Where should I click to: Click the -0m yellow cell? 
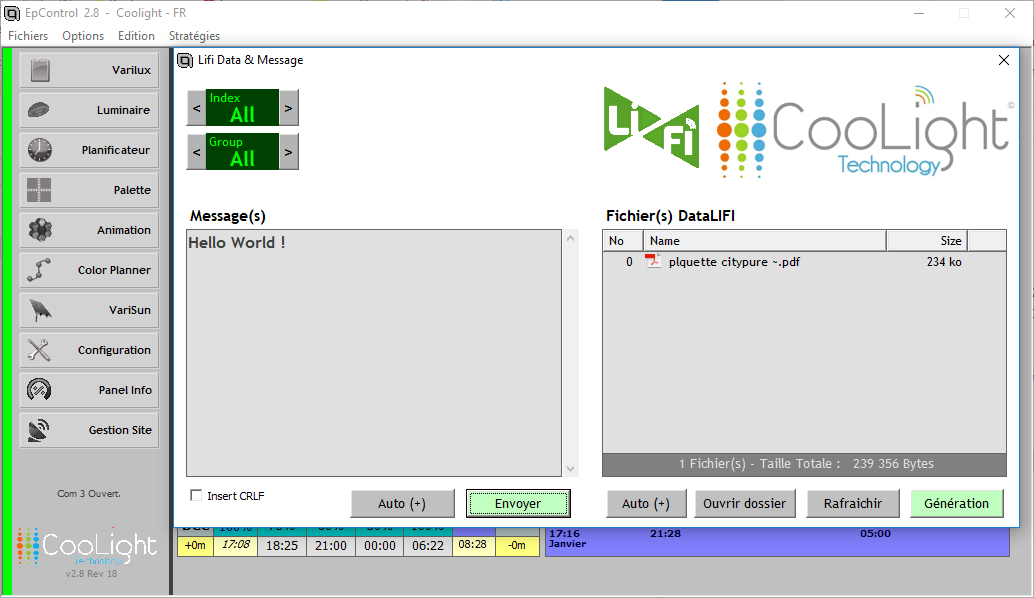point(517,545)
